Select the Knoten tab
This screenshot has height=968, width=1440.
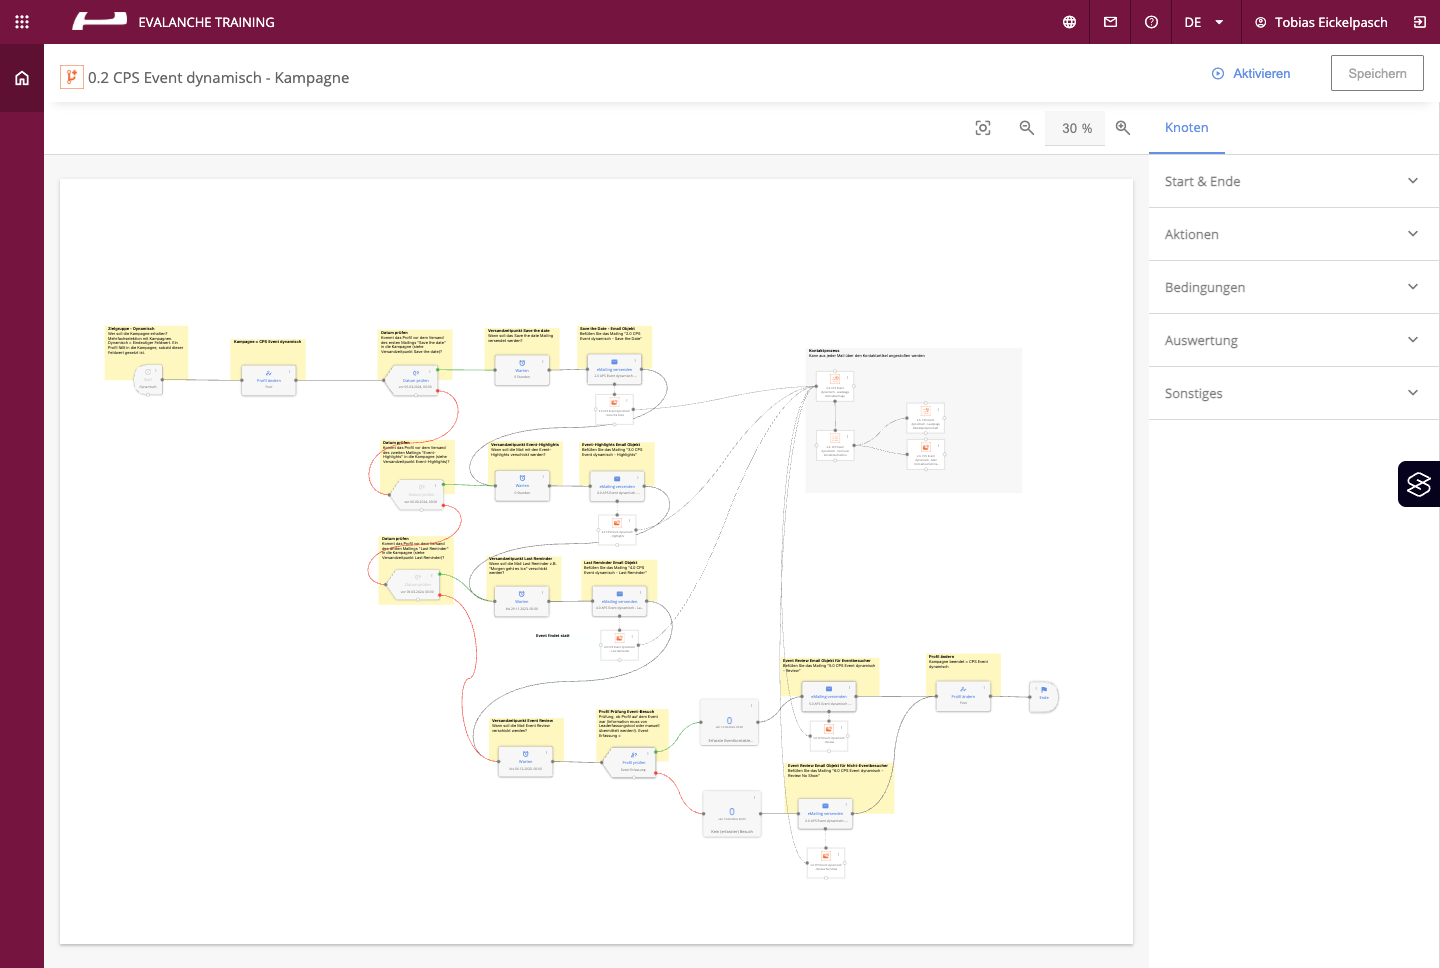click(1186, 128)
